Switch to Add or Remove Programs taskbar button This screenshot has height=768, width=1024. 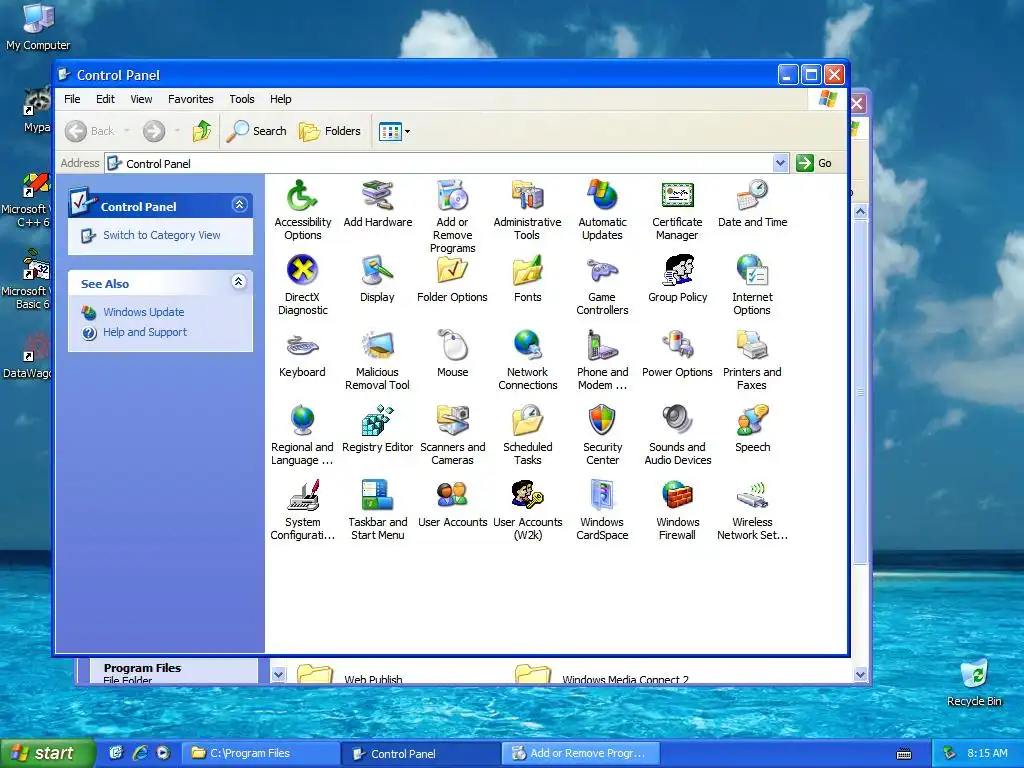pos(581,754)
